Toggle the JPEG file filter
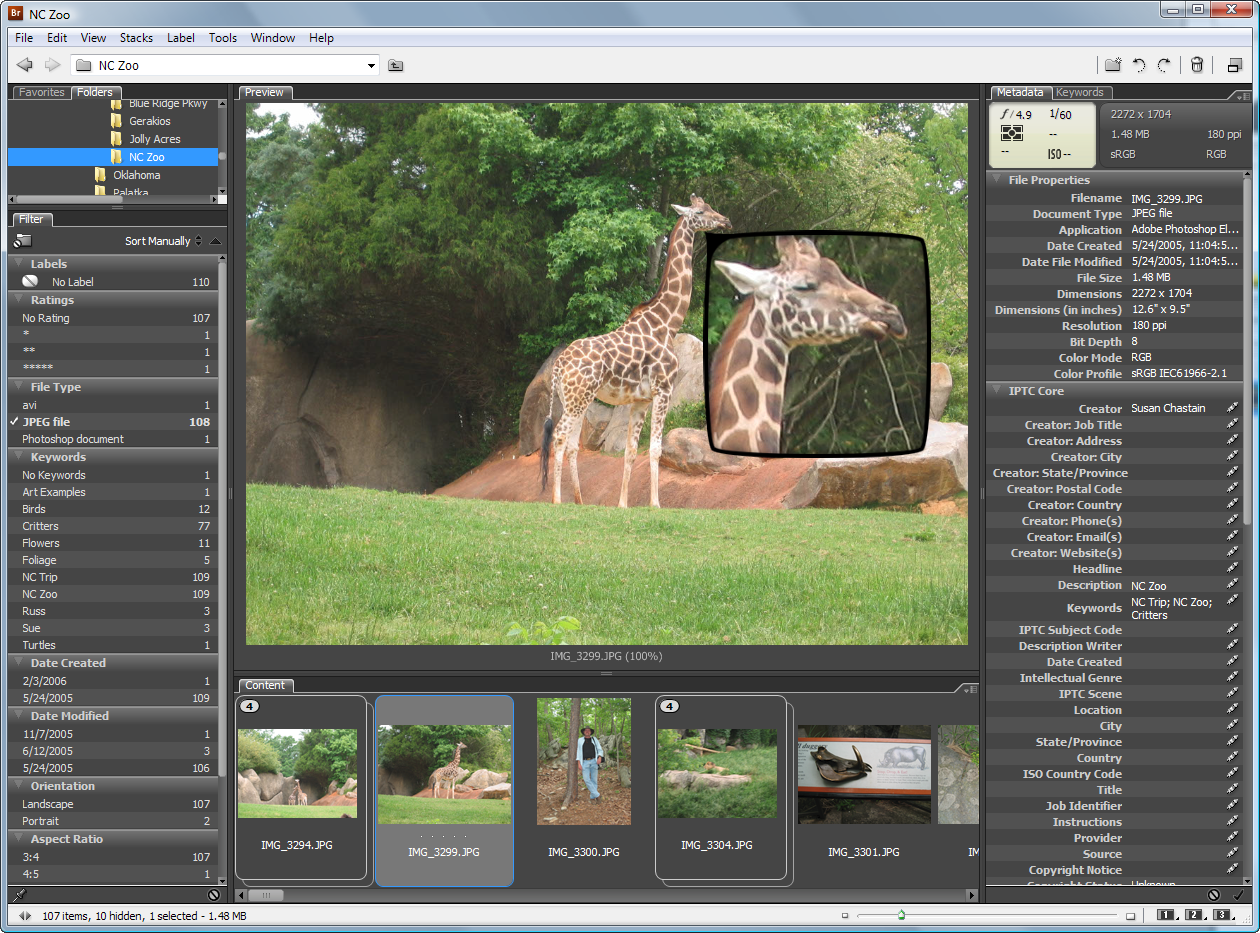Screen dimensions: 1260x933 pos(46,422)
